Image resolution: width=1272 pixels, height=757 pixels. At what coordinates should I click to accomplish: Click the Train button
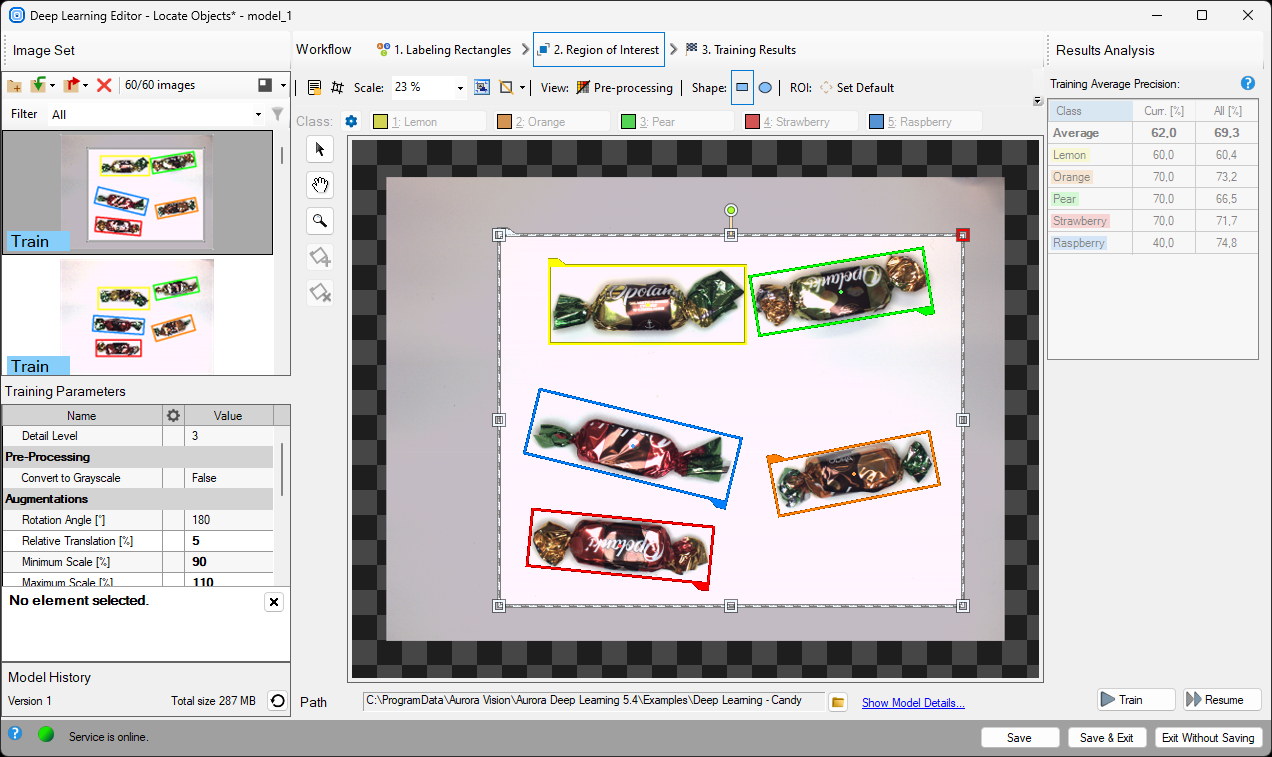(1135, 700)
